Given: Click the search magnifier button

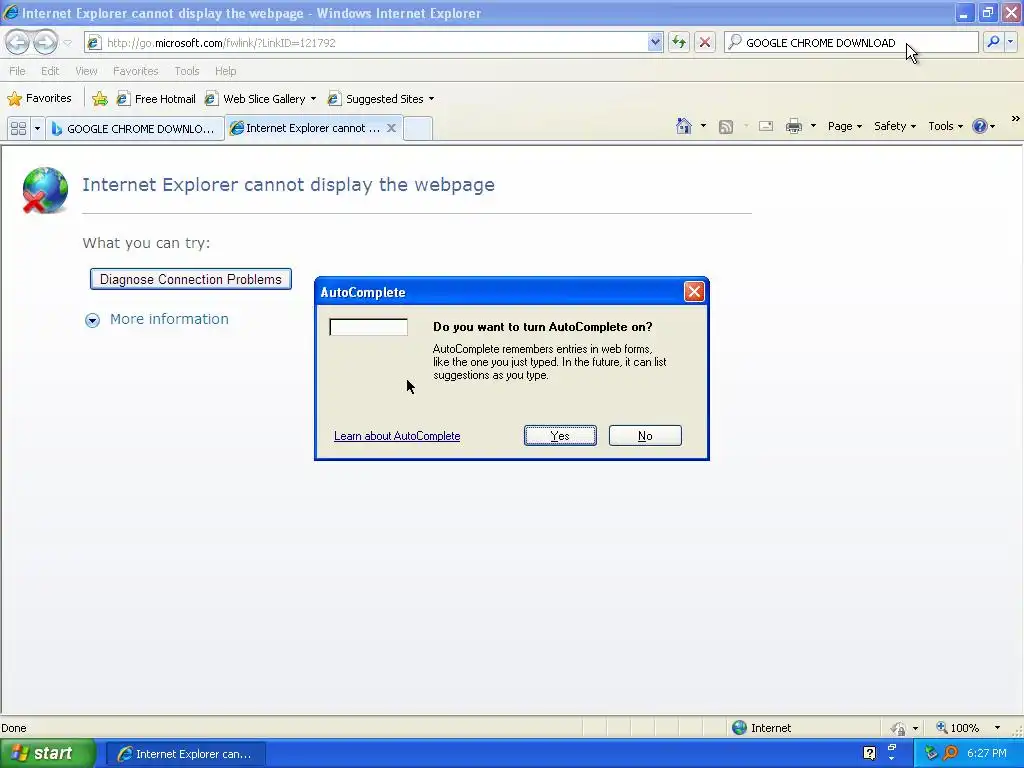Looking at the screenshot, I should (993, 42).
